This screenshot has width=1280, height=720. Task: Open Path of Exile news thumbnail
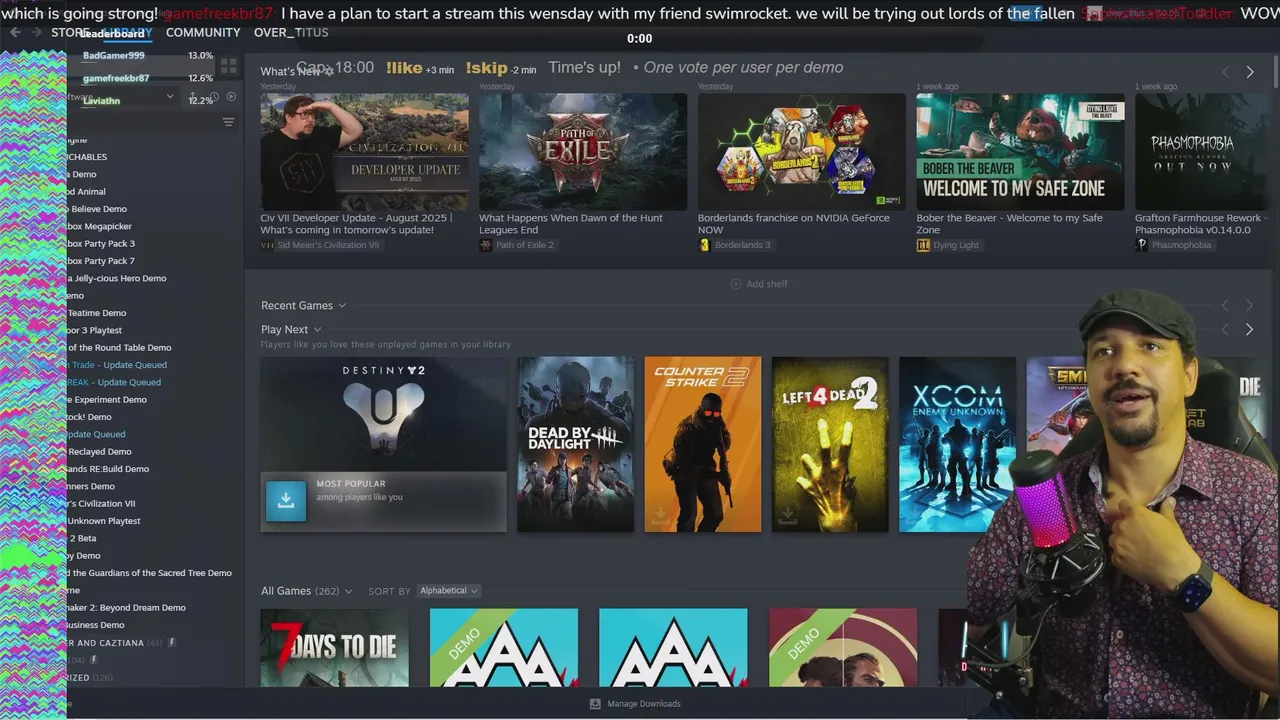point(583,152)
